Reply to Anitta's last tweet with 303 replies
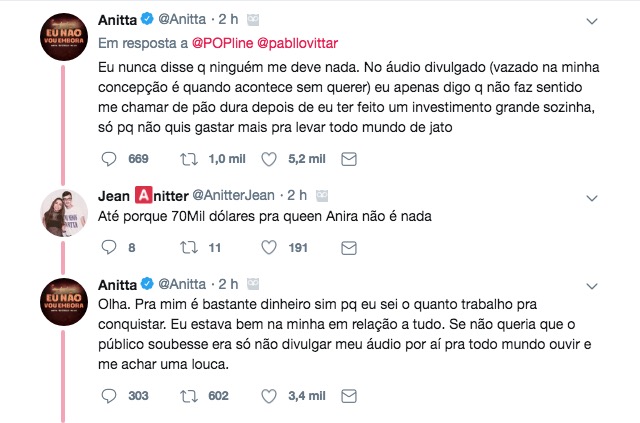This screenshot has width=640, height=423. [110, 396]
